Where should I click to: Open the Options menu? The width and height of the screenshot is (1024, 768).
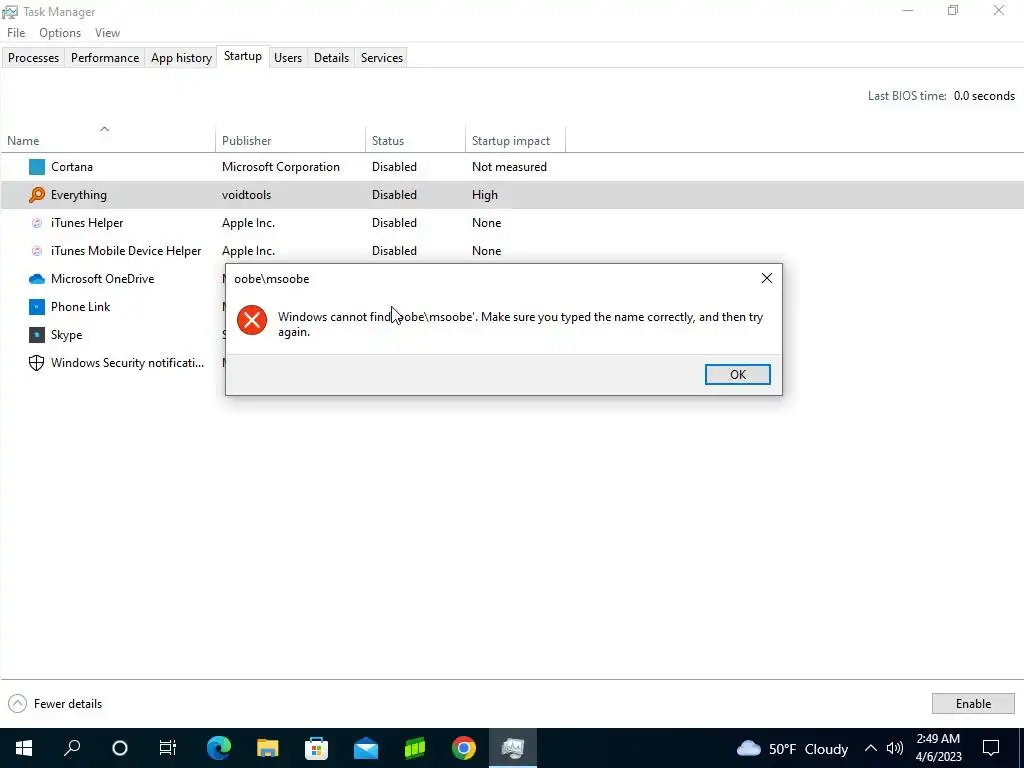pos(60,33)
